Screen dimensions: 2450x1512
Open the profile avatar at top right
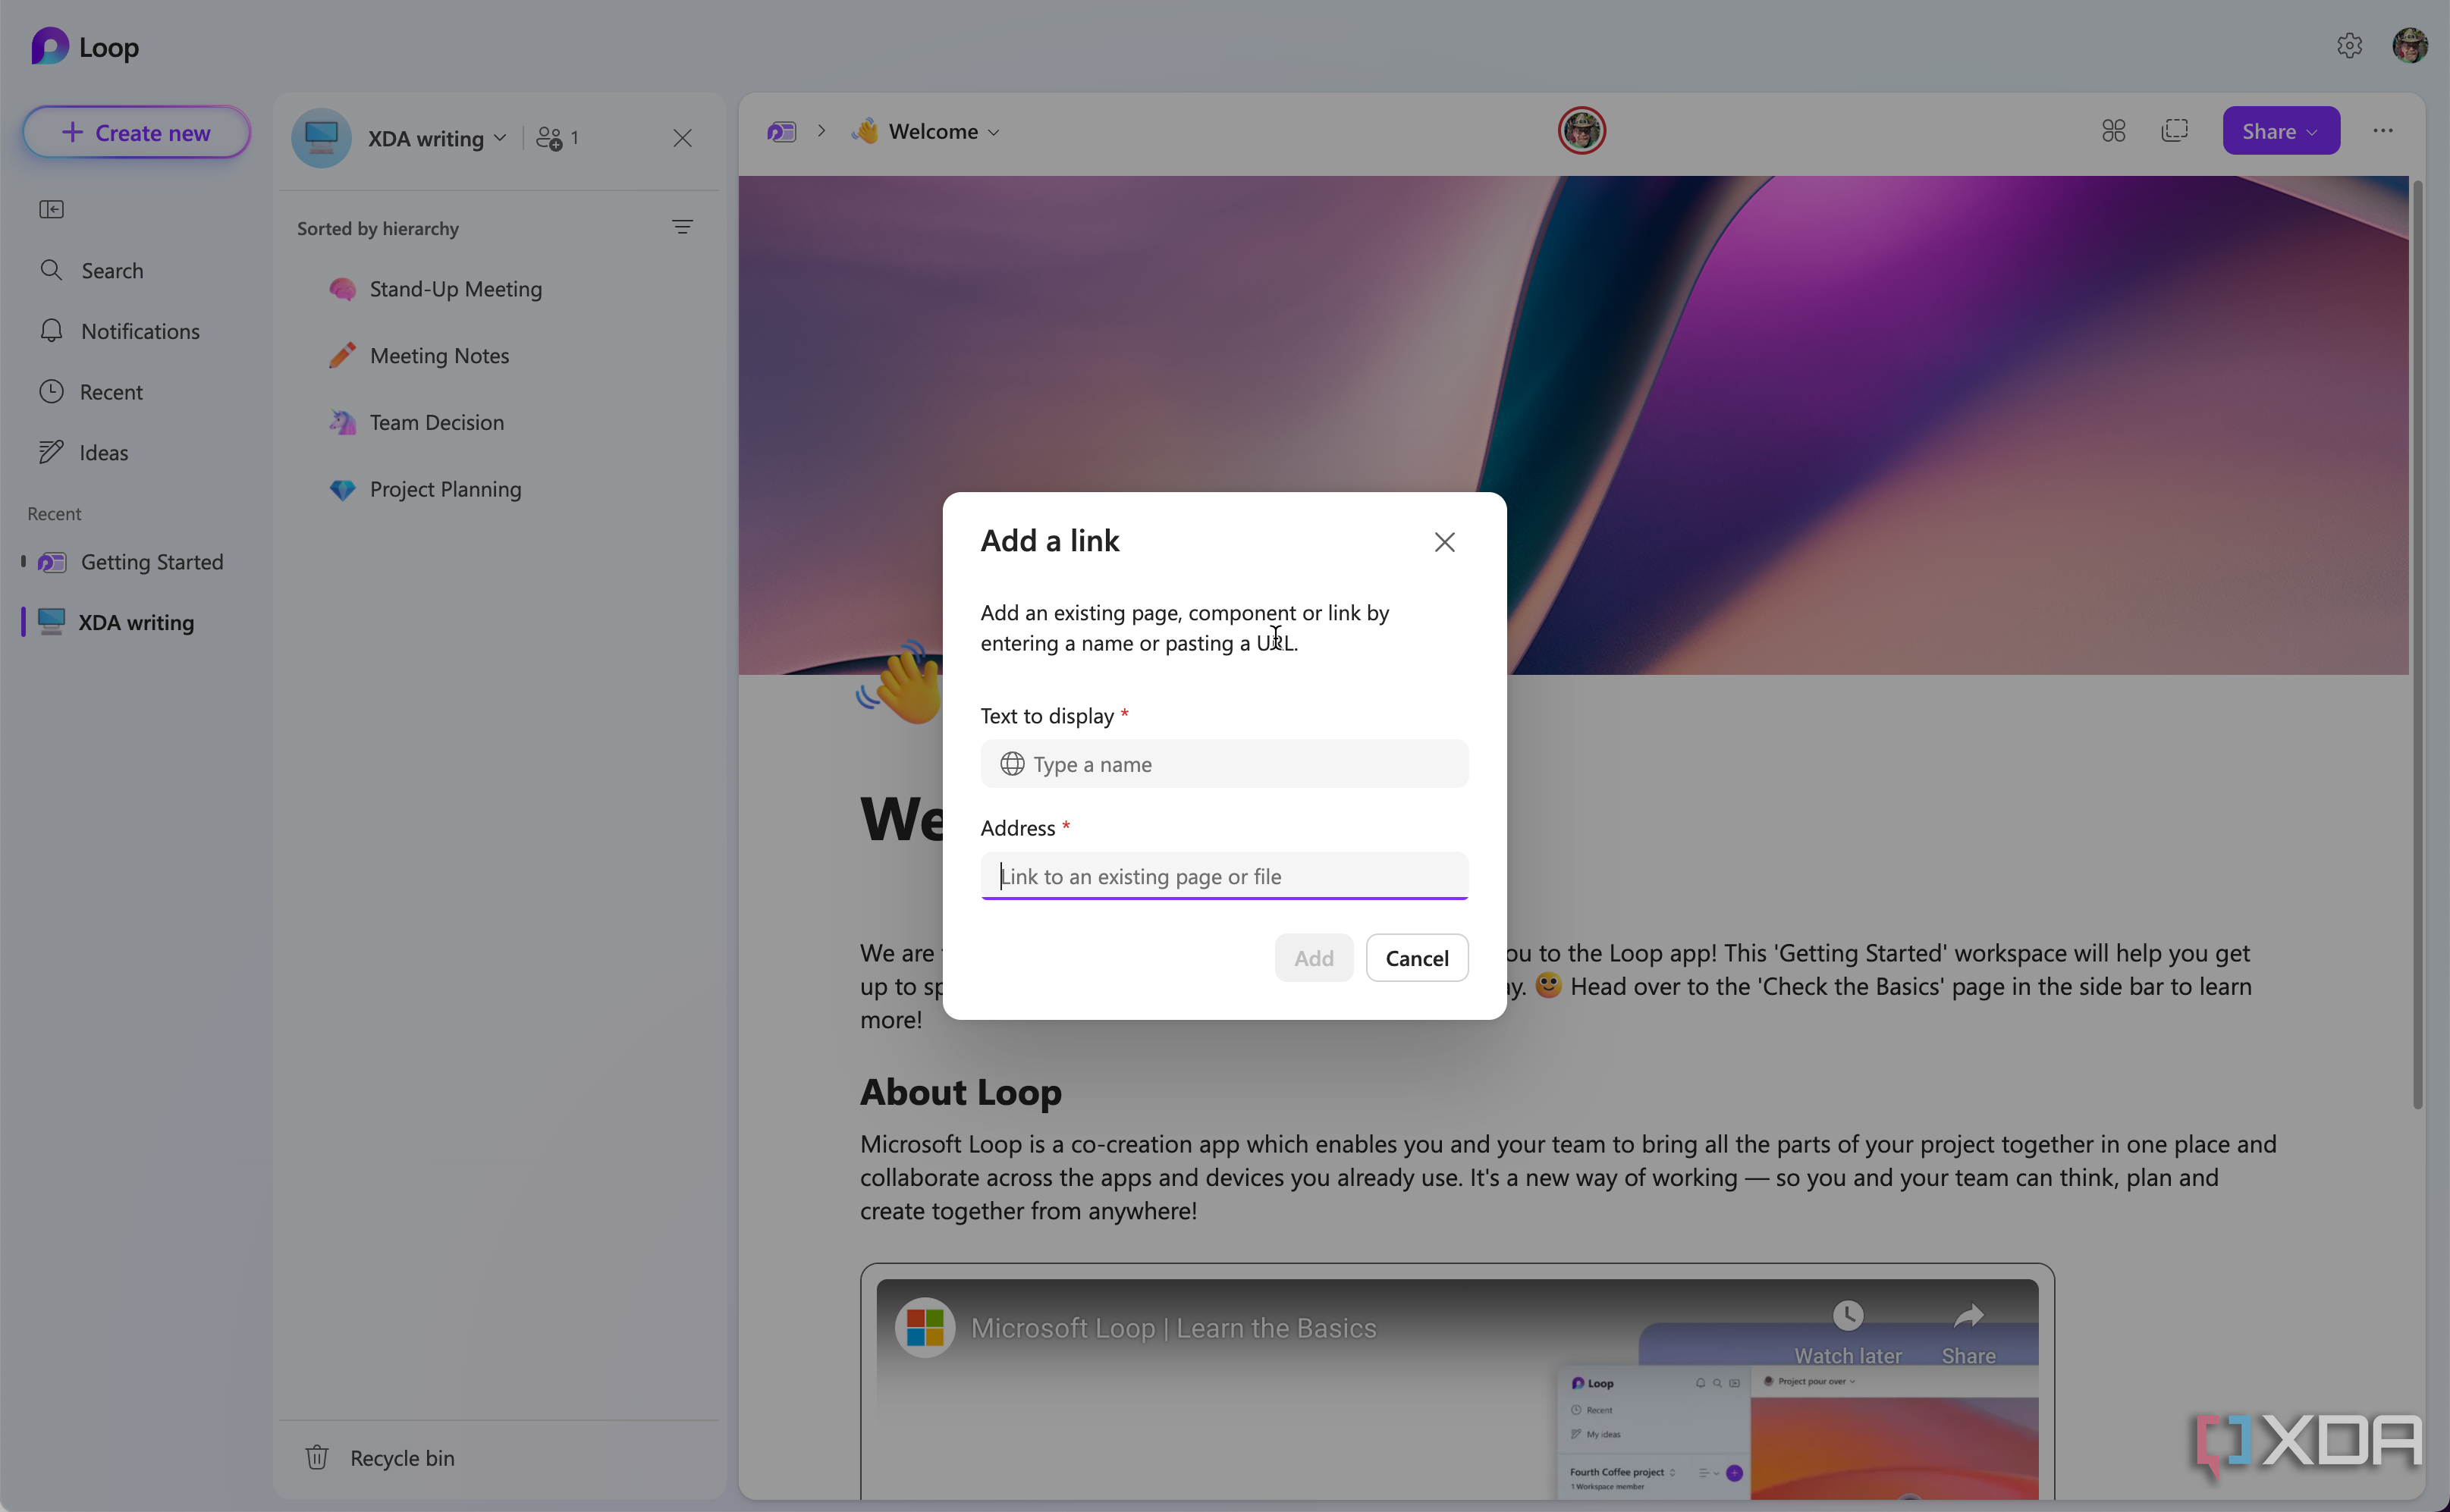pyautogui.click(x=2410, y=46)
